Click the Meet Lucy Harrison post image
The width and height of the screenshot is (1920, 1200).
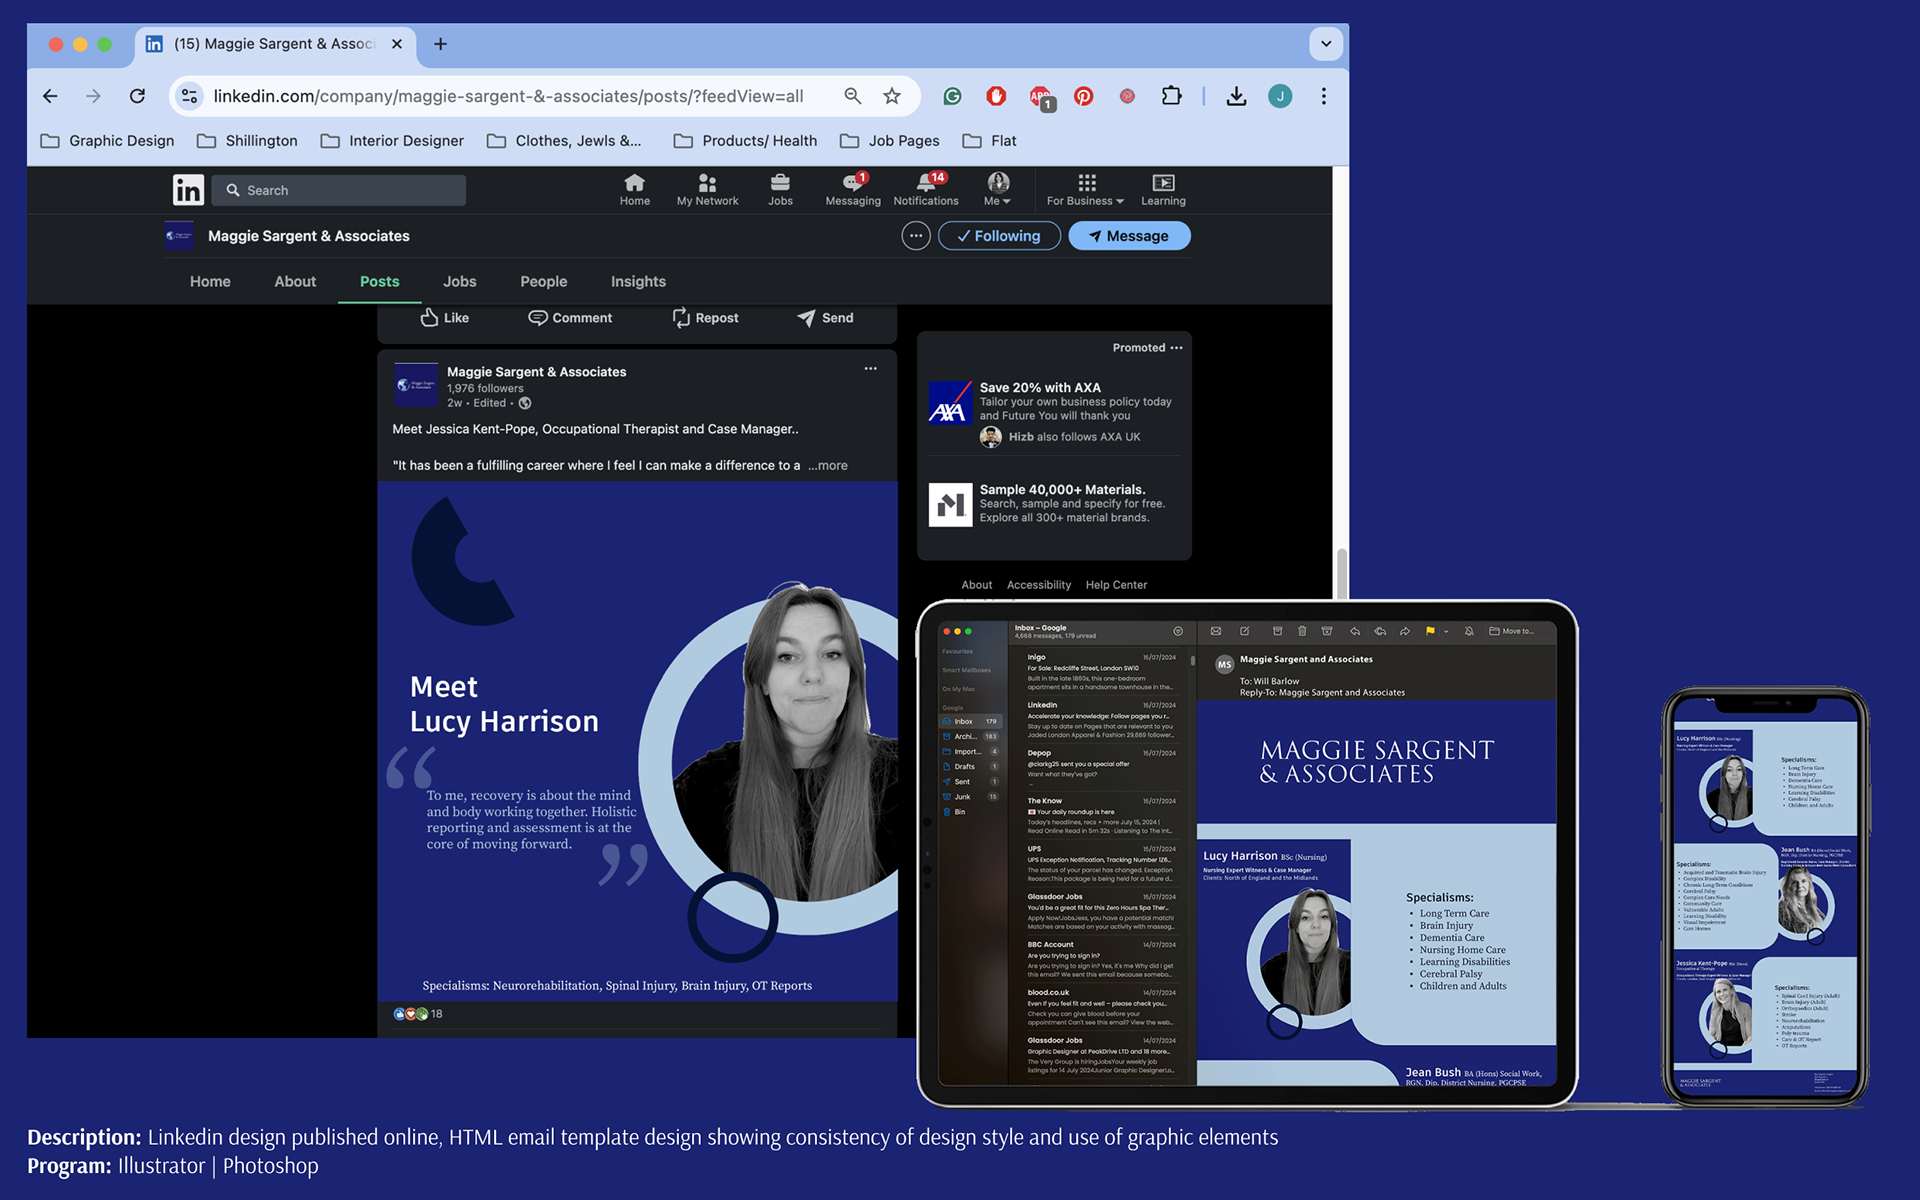point(637,741)
